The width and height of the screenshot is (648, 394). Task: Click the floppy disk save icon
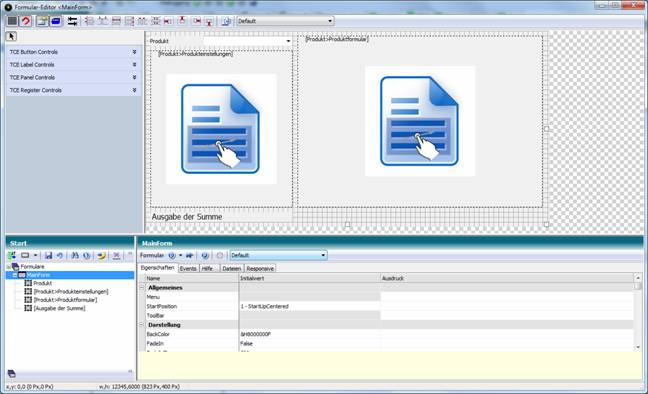[x=48, y=256]
